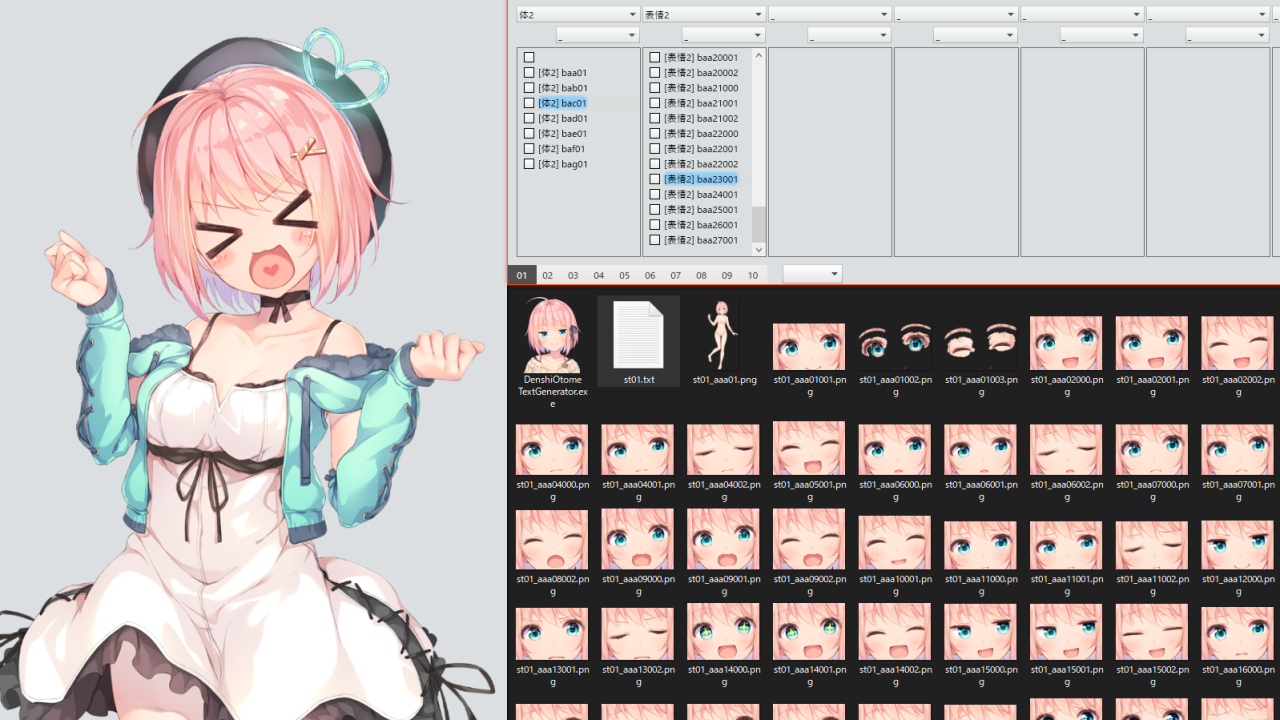Check the [体2] bad01 checkbox
This screenshot has width=1280, height=720.
[x=529, y=118]
